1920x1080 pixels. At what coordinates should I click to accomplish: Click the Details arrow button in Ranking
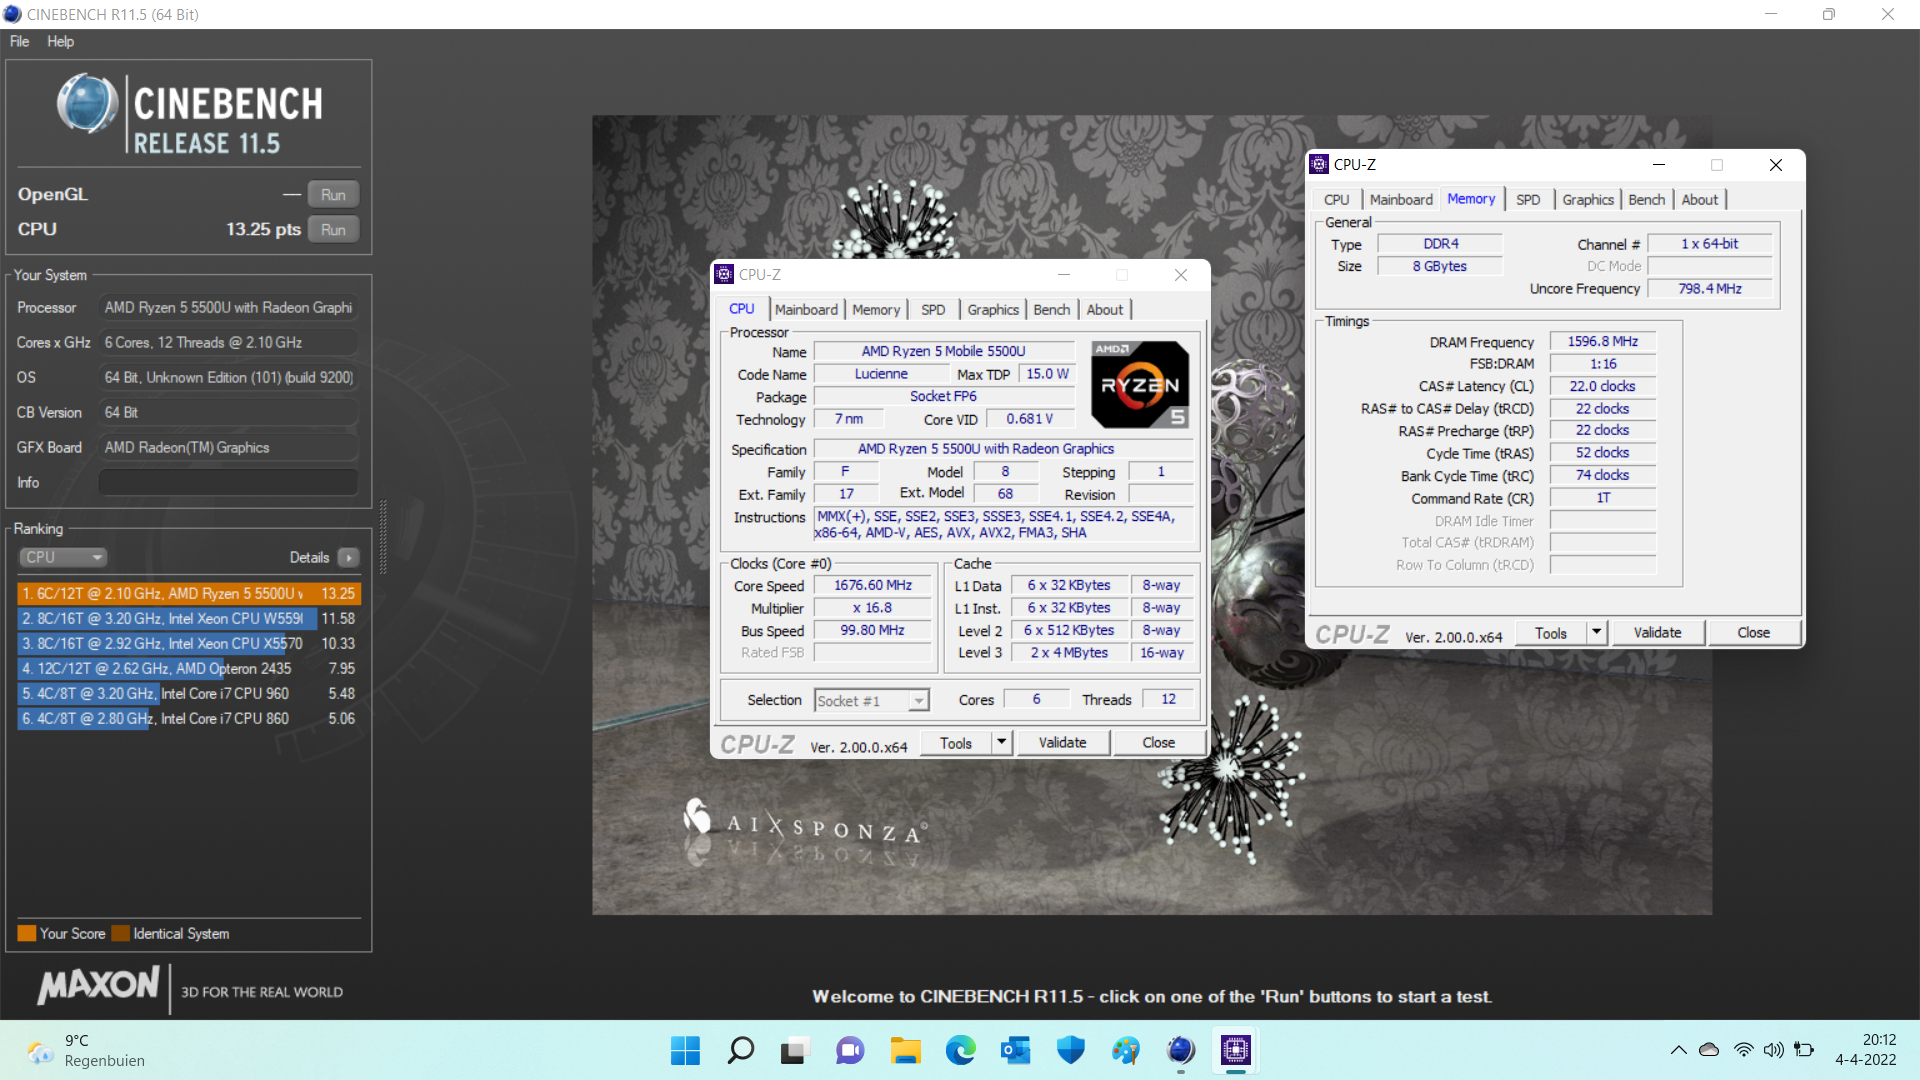coord(348,557)
